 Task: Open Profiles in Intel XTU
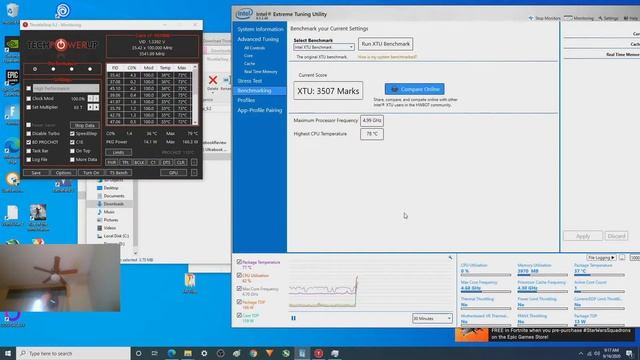click(246, 100)
